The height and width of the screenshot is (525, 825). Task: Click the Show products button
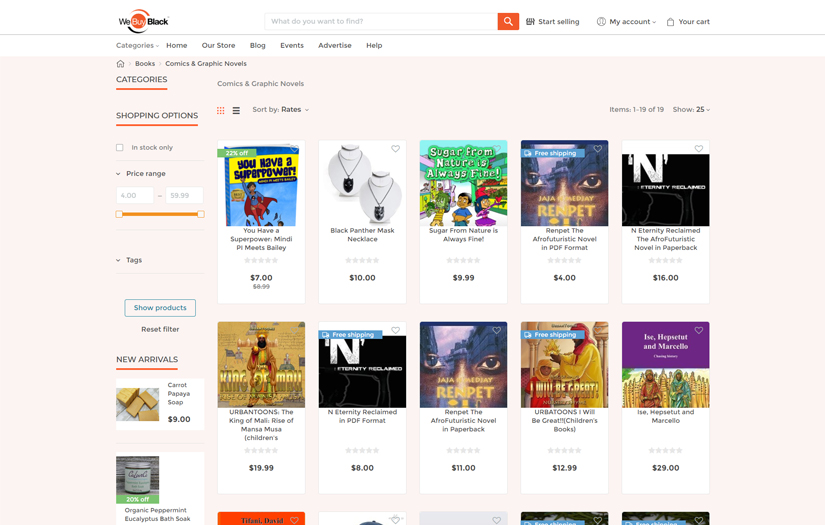[x=160, y=308]
